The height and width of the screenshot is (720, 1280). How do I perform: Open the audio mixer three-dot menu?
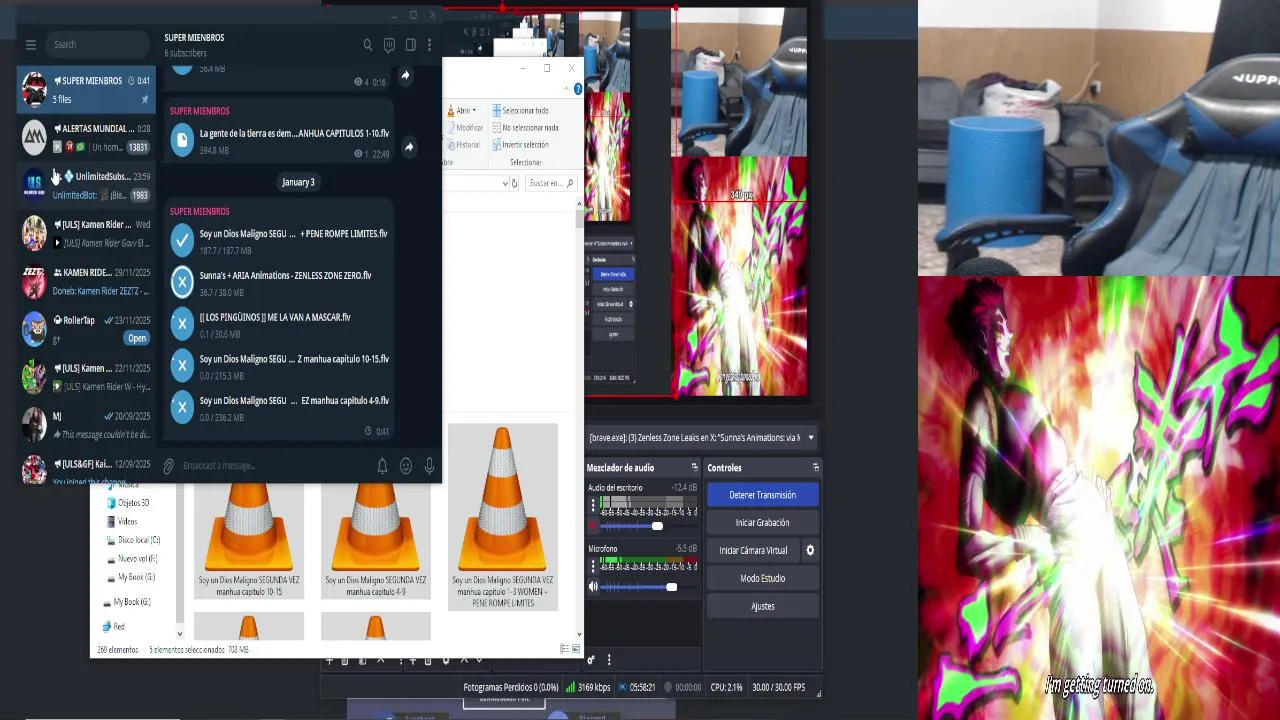pyautogui.click(x=608, y=659)
